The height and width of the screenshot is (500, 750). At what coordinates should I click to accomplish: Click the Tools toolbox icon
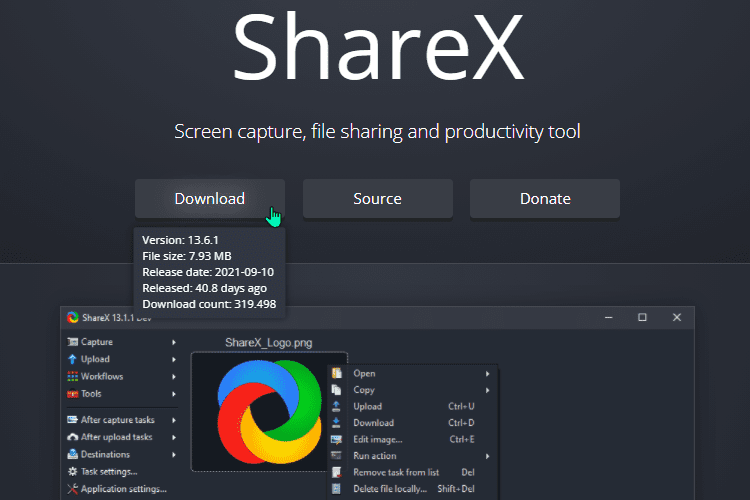73,394
